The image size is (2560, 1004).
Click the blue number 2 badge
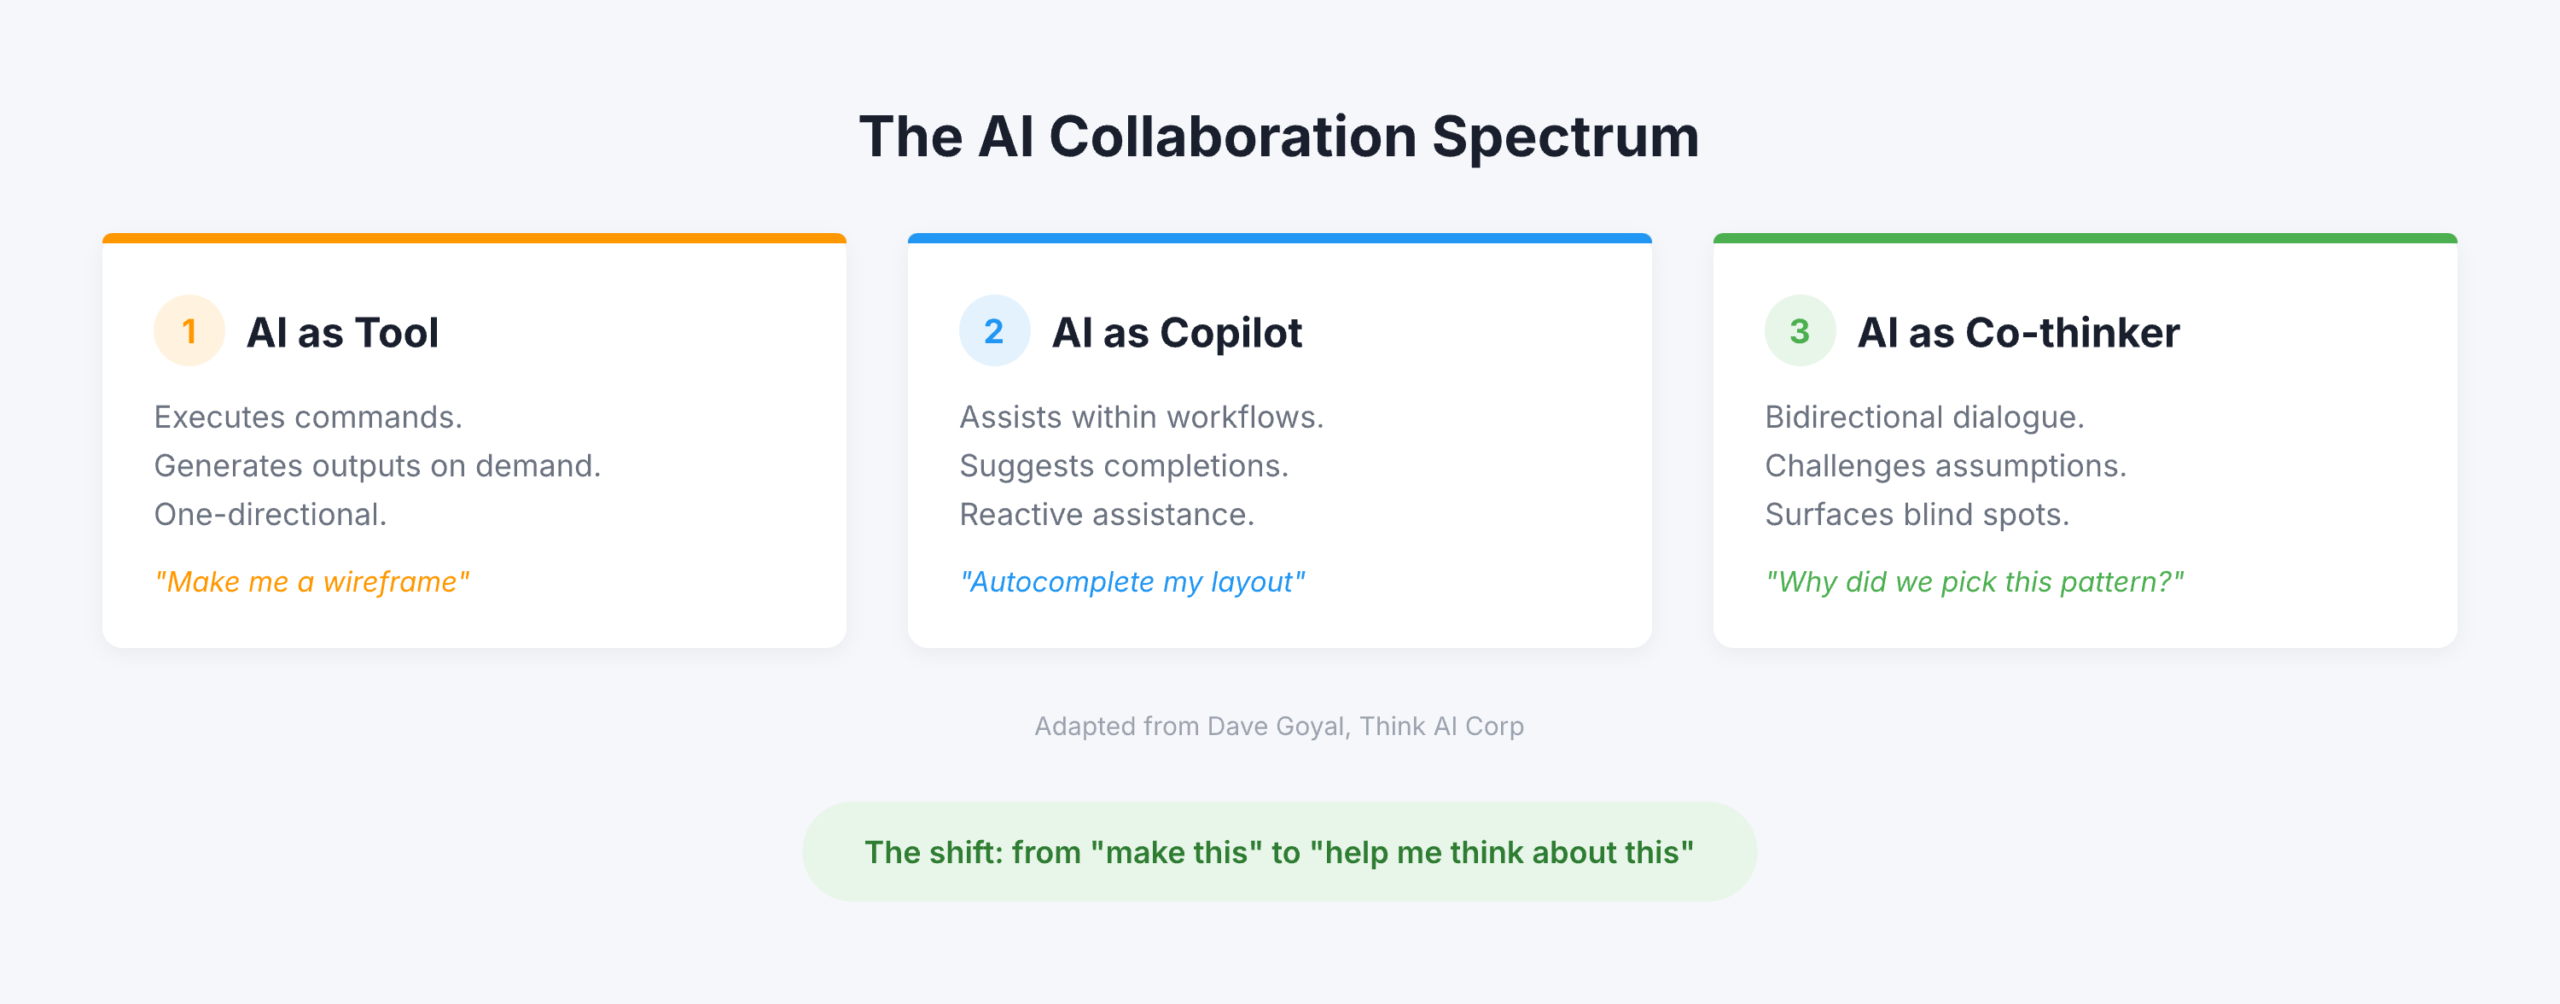point(994,331)
